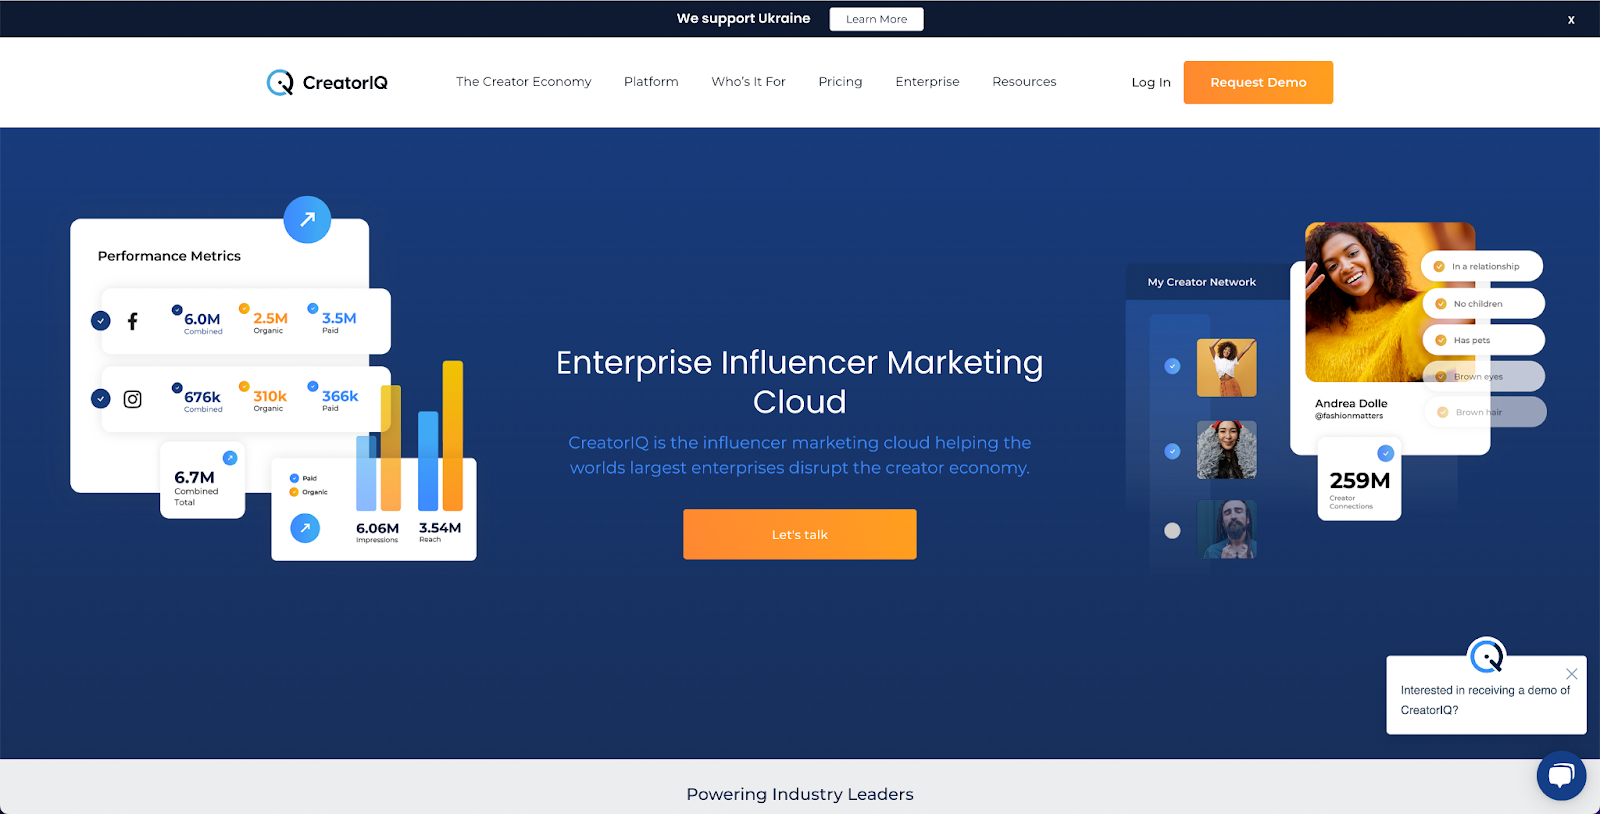The height and width of the screenshot is (814, 1600).
Task: Open The Creator Economy menu
Action: 524,82
